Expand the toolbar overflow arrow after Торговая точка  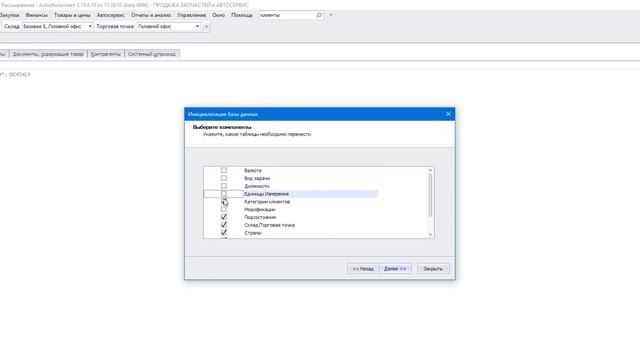pos(206,27)
